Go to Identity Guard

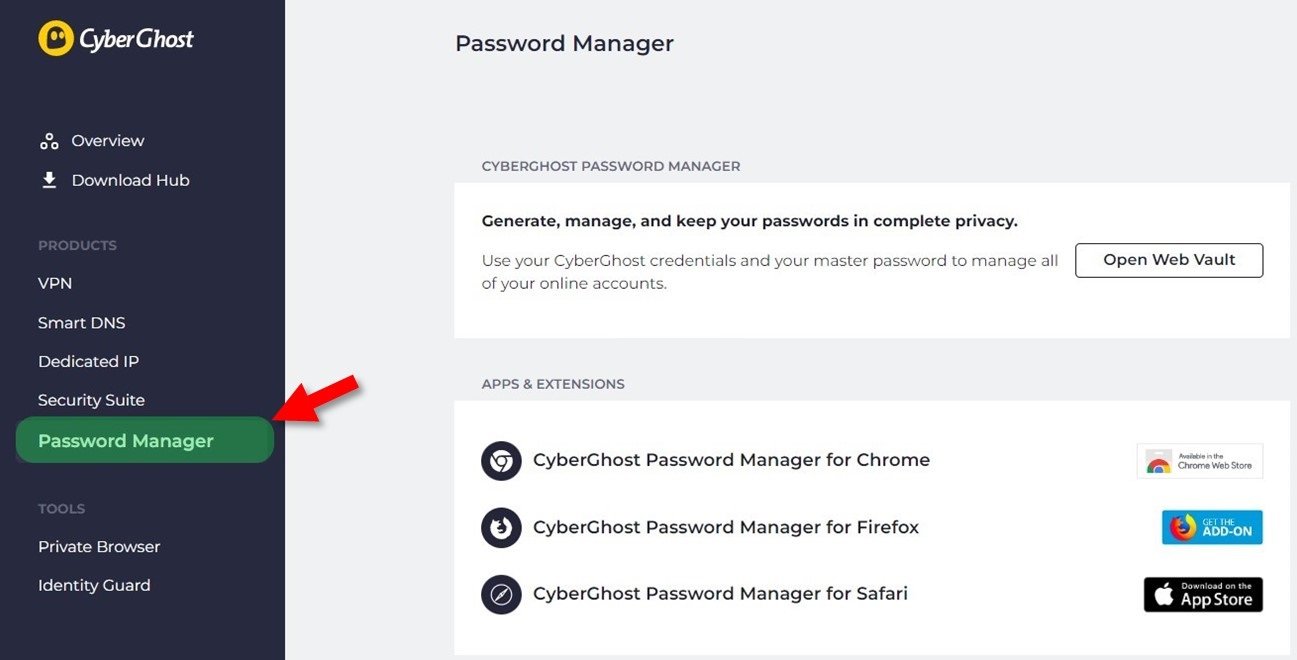[x=94, y=585]
